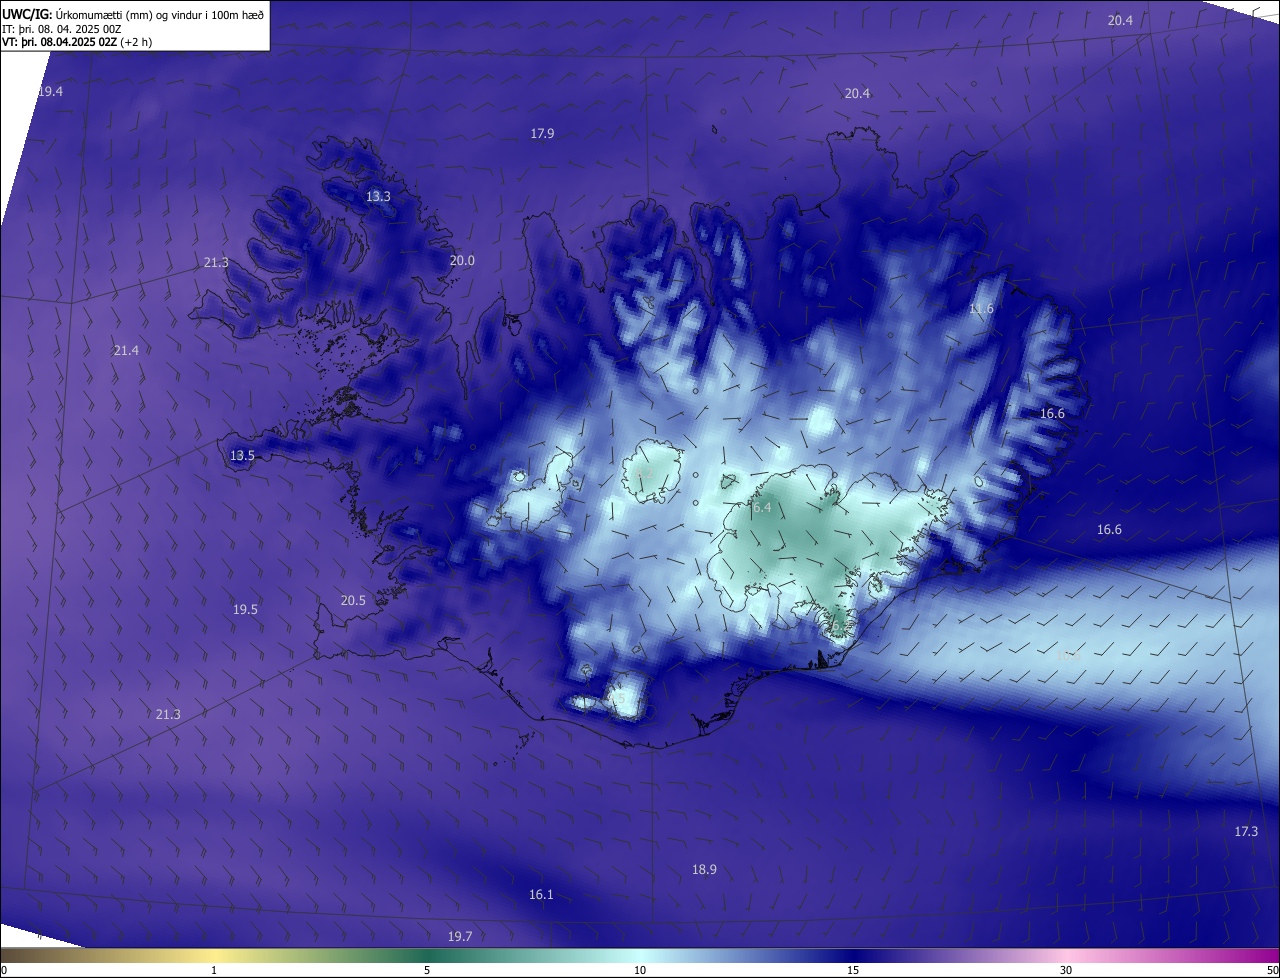Click the 16.1 value in the southern ocean

(x=541, y=894)
